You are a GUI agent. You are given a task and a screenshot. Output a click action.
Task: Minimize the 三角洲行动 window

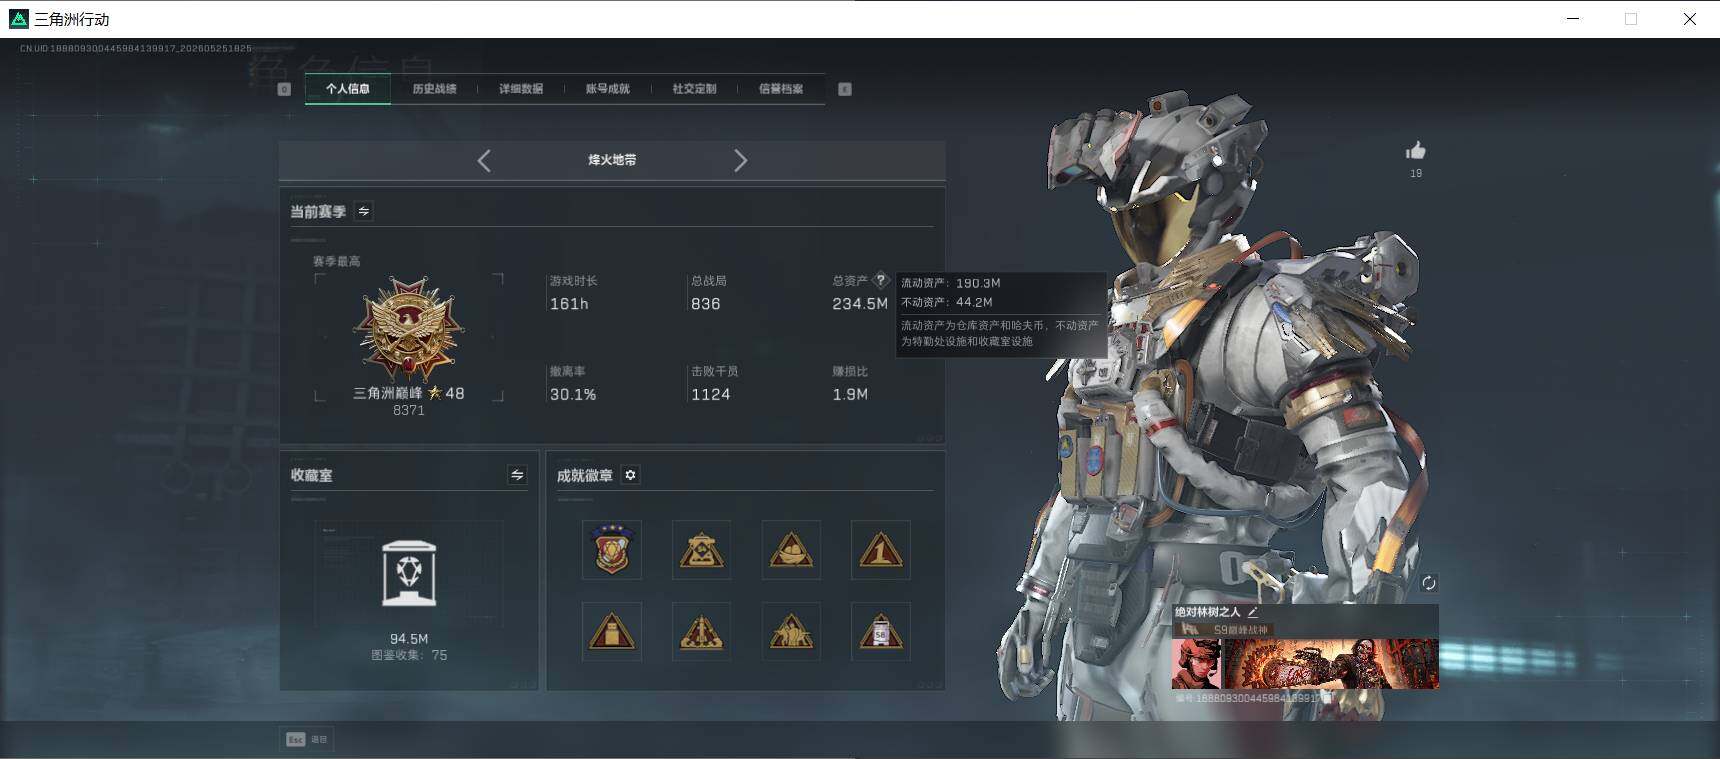[1573, 19]
